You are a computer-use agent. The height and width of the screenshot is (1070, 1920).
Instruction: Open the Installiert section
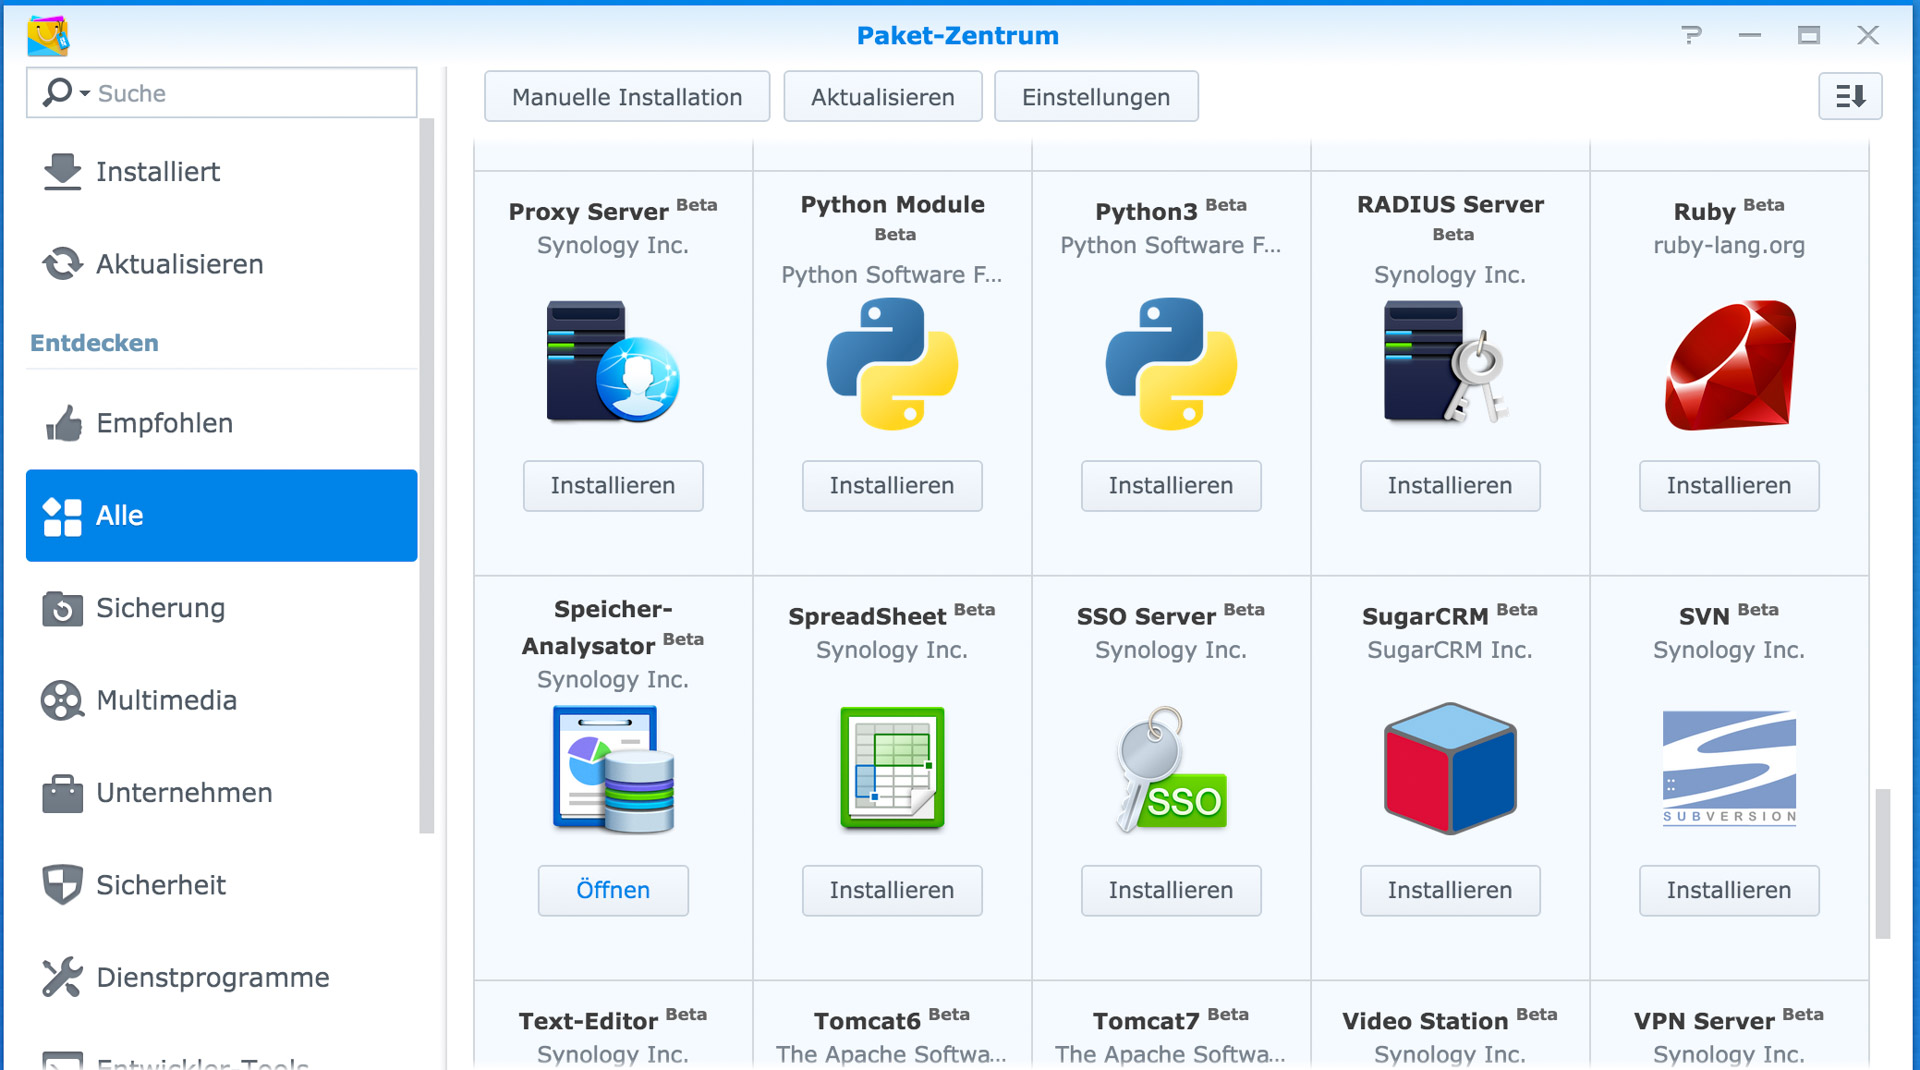click(222, 172)
